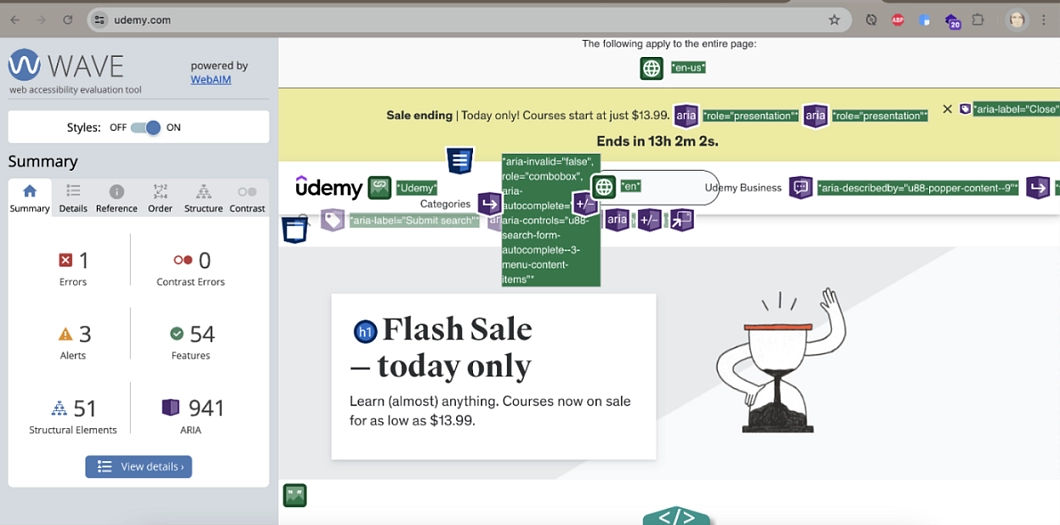
Task: Click the ARIA expanded +/- icon on the combobox
Action: [584, 203]
